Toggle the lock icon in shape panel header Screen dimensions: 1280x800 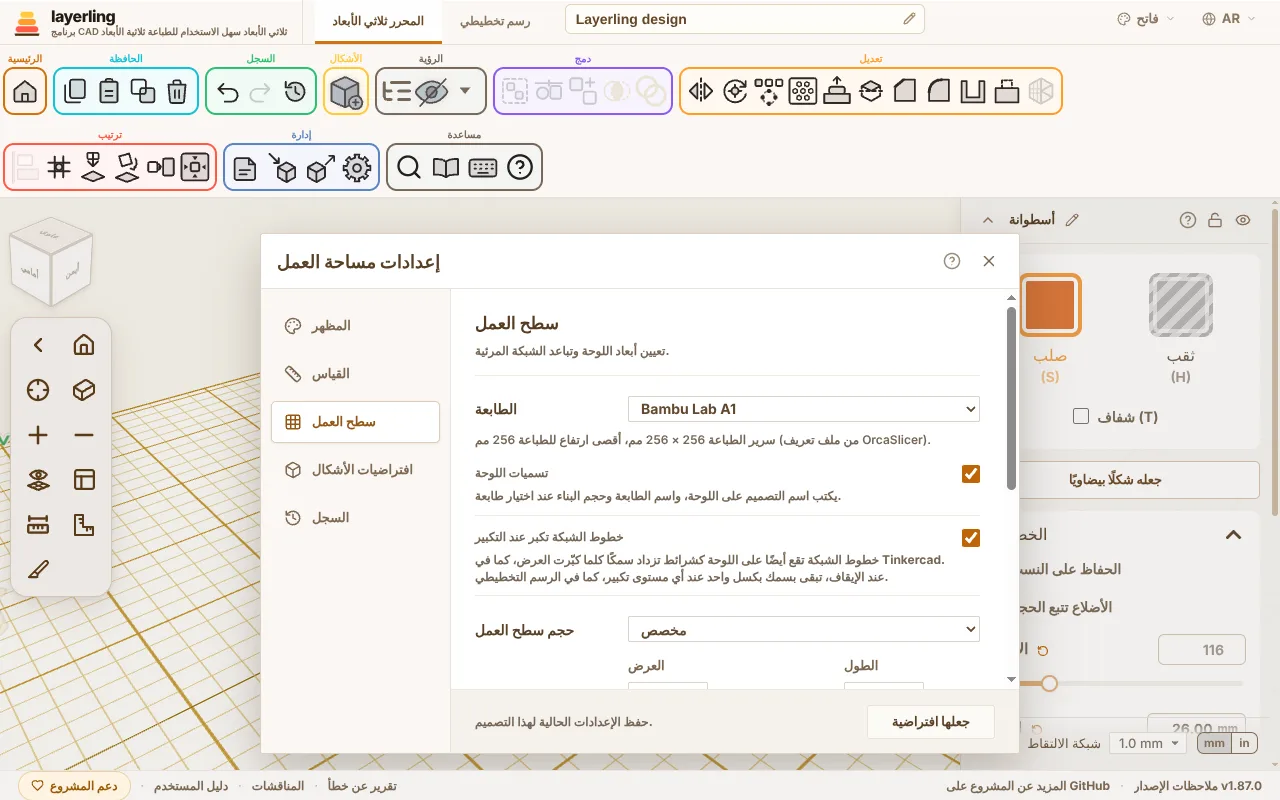(1215, 220)
